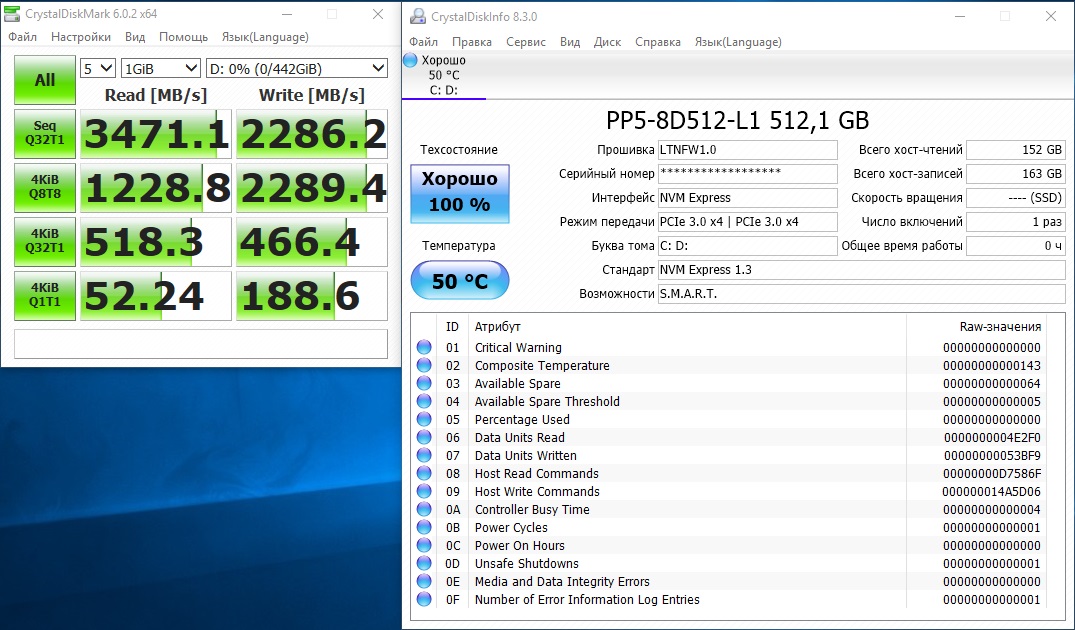Image resolution: width=1075 pixels, height=630 pixels.
Task: Start the Seq Q32T1 test
Action: 45,133
